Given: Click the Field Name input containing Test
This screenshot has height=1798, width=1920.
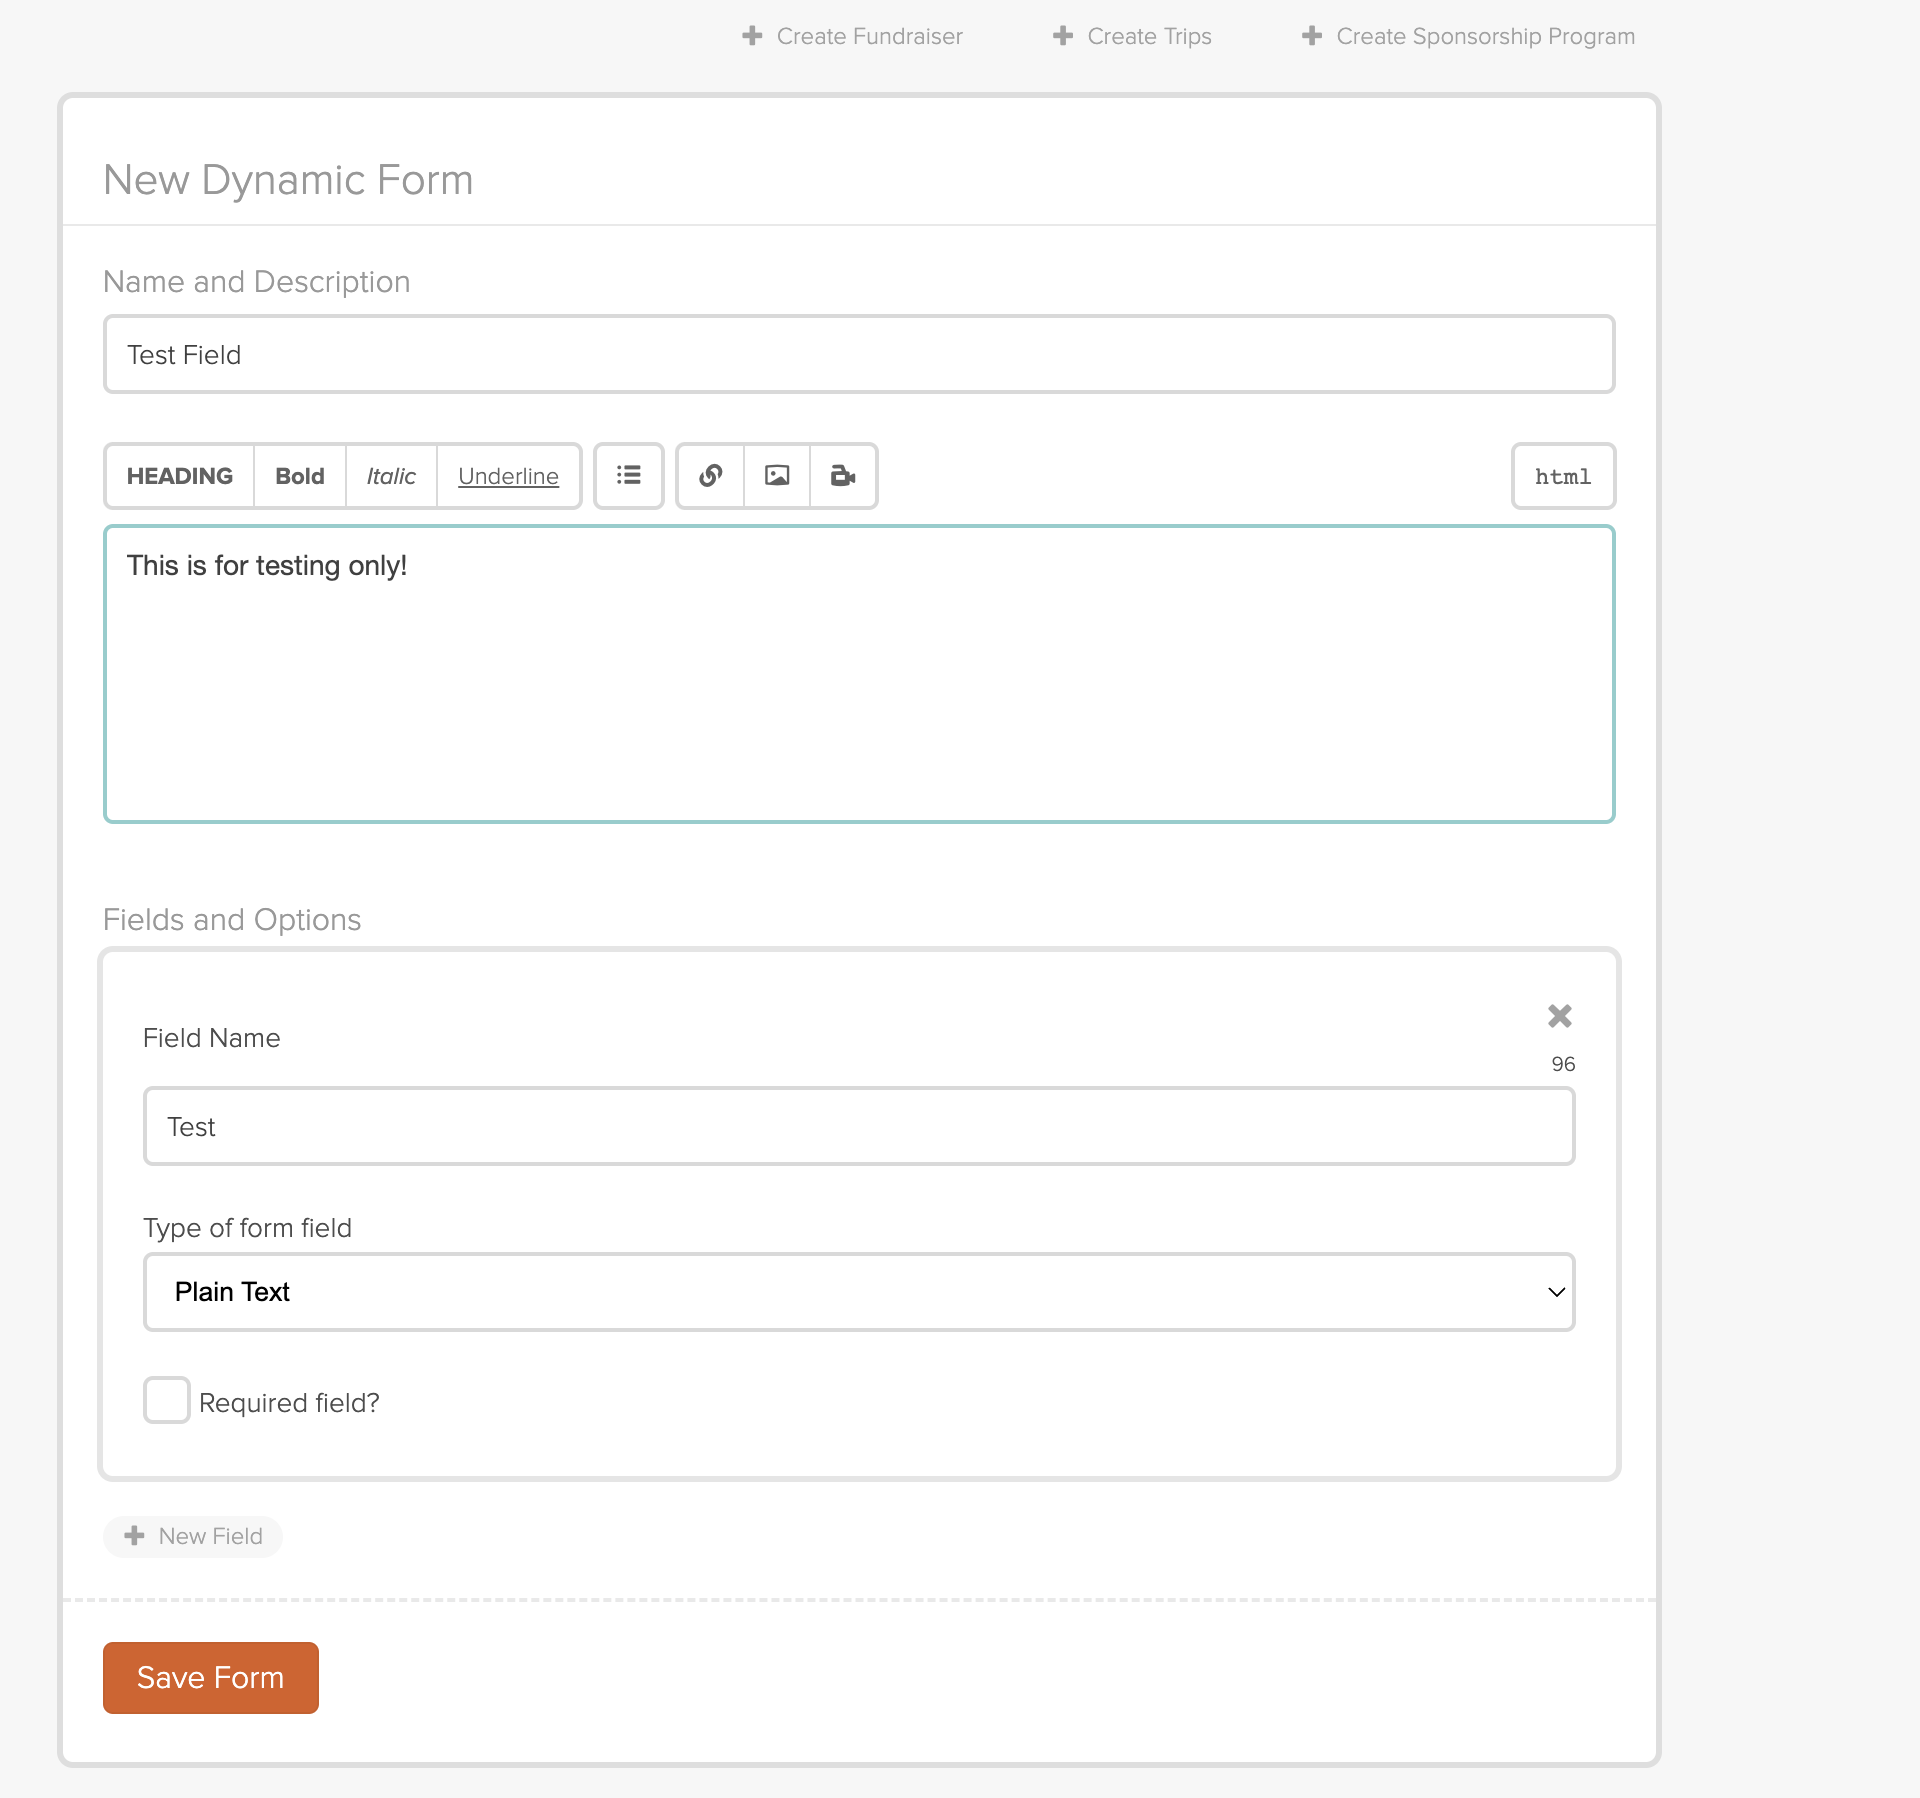Looking at the screenshot, I should pyautogui.click(x=859, y=1126).
